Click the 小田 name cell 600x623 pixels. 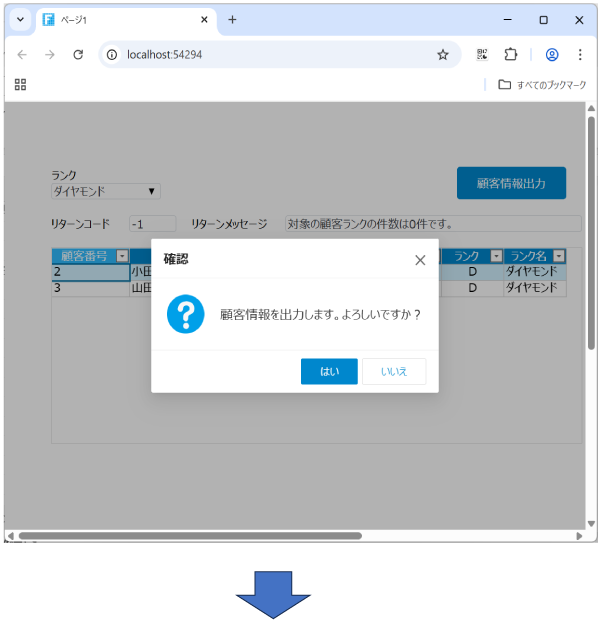[141, 272]
